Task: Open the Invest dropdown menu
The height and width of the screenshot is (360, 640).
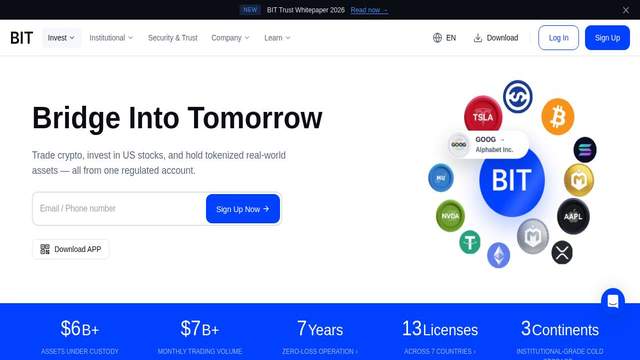Action: [61, 38]
